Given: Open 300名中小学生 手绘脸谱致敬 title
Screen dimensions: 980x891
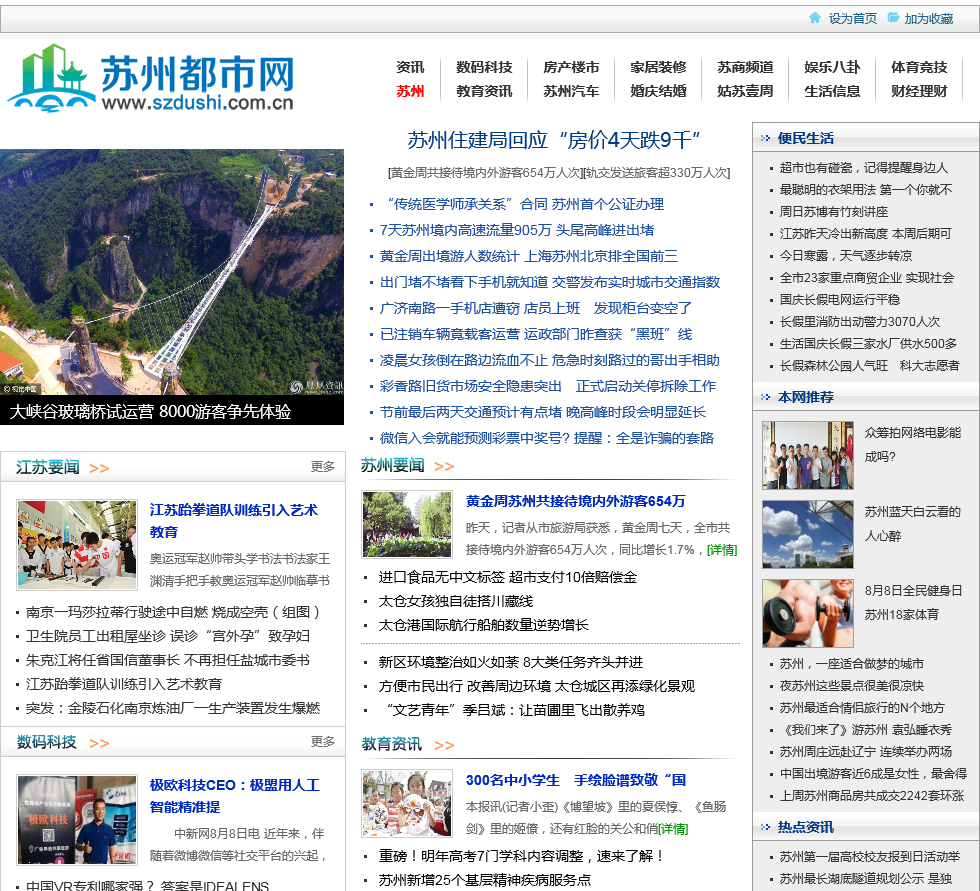Looking at the screenshot, I should pos(576,780).
